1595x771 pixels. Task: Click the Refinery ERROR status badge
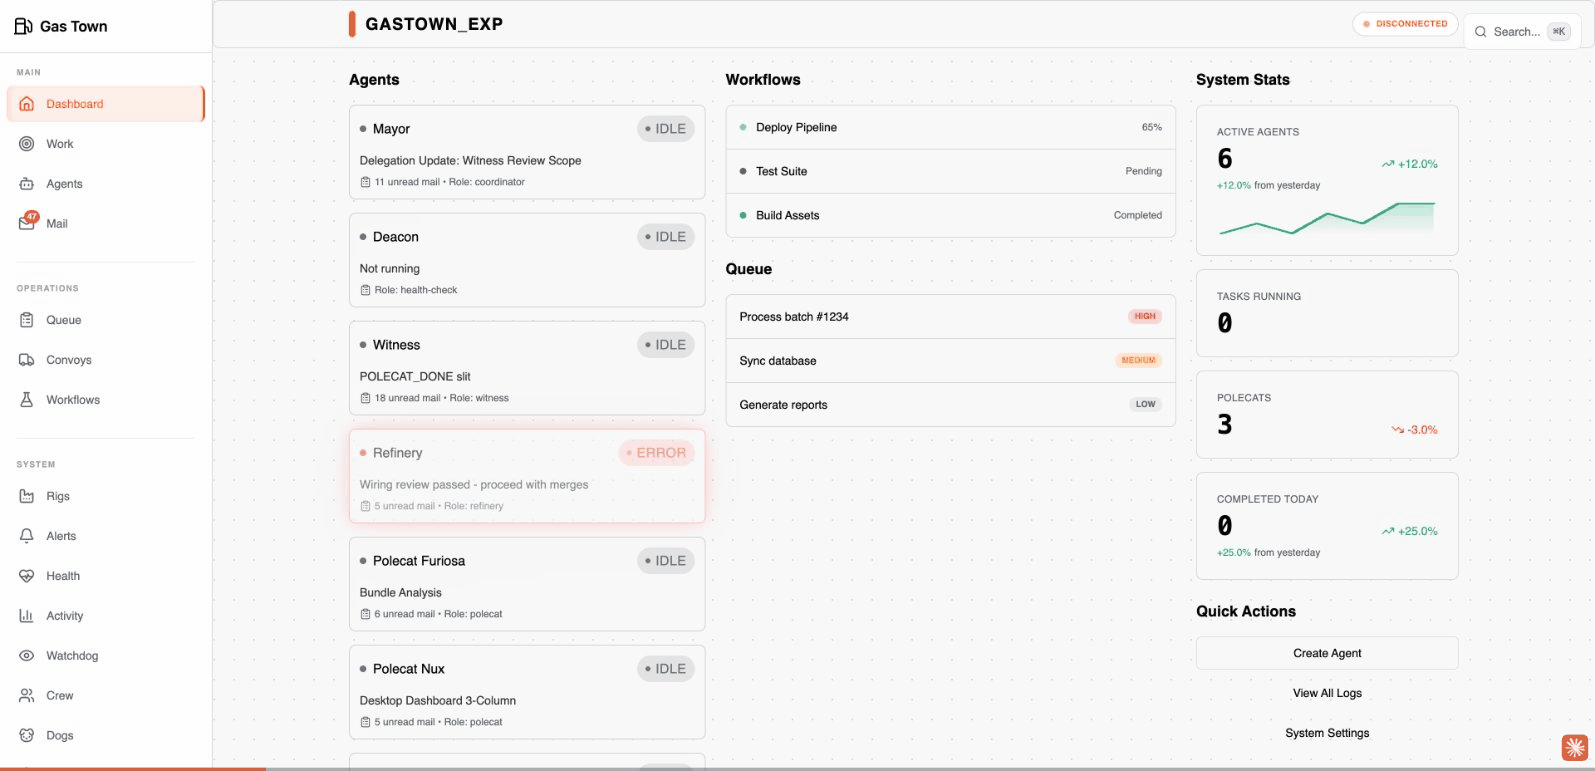coord(656,453)
